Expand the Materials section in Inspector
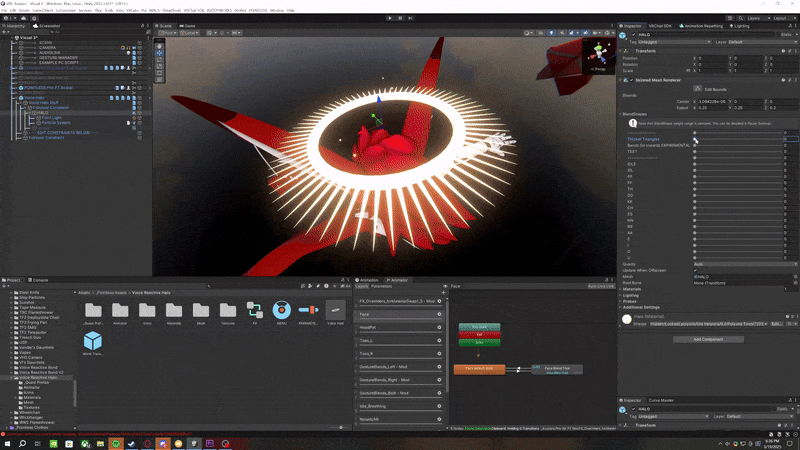 [632, 289]
